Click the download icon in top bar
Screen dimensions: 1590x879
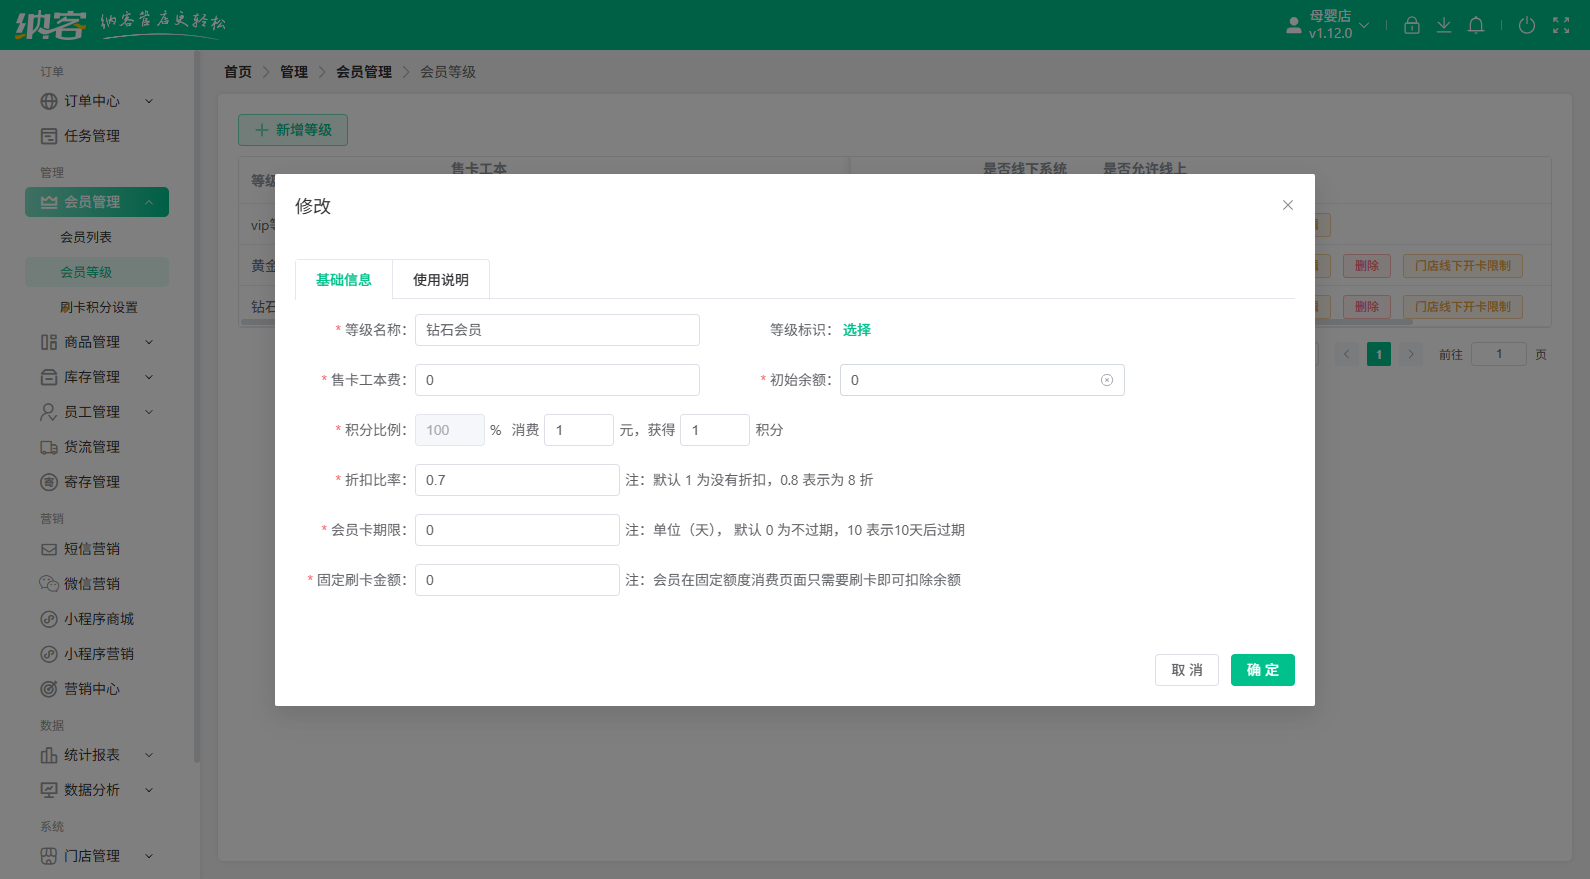click(1443, 25)
